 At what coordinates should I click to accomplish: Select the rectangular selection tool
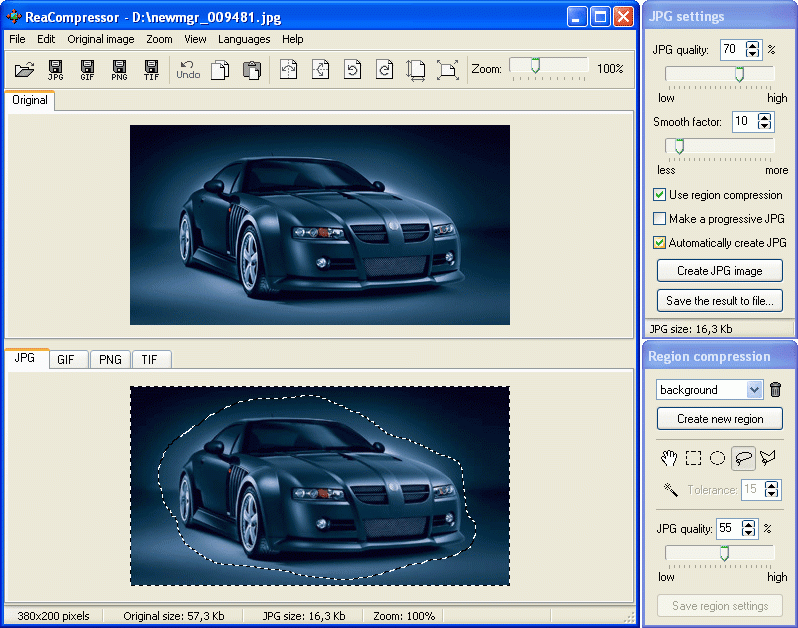(x=693, y=458)
